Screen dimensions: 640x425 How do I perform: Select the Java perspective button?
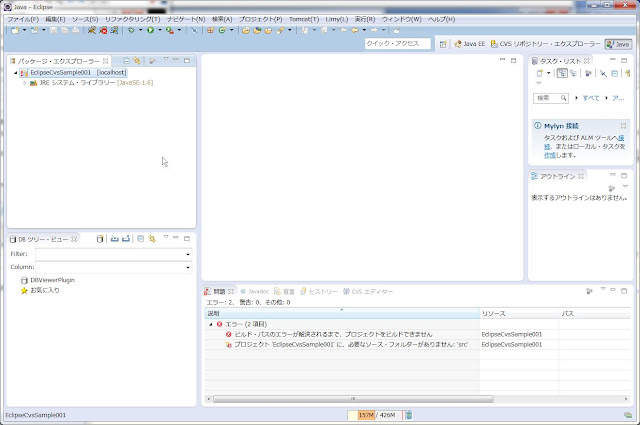(618, 44)
